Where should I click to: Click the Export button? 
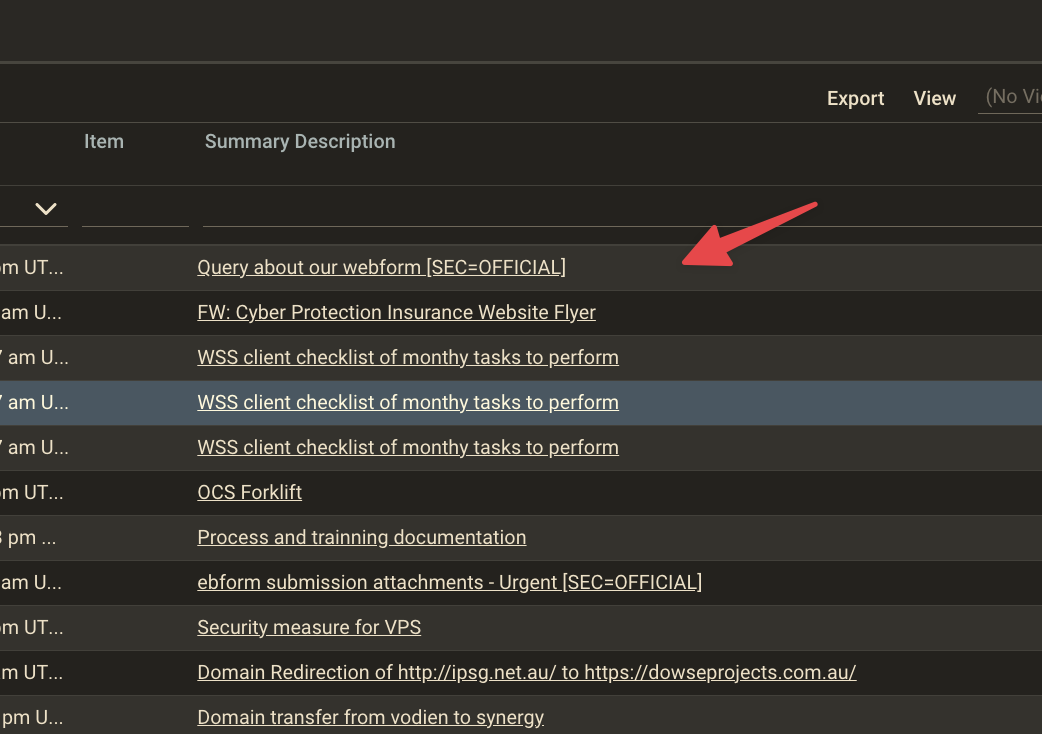855,98
